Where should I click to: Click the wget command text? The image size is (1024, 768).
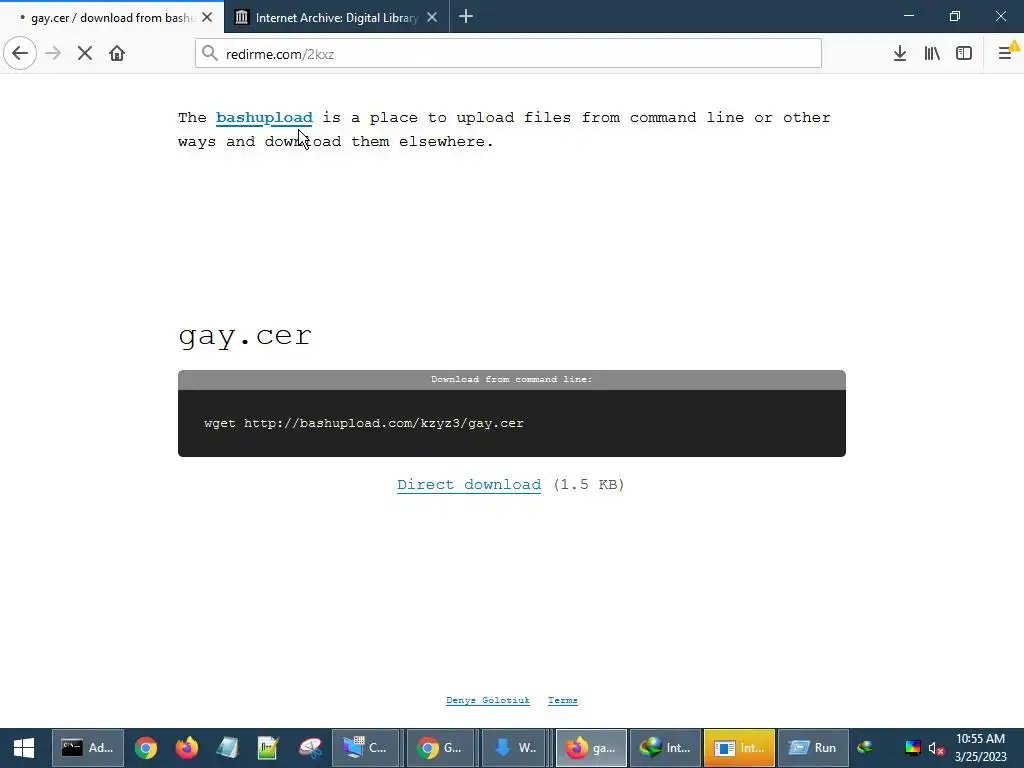[x=364, y=423]
